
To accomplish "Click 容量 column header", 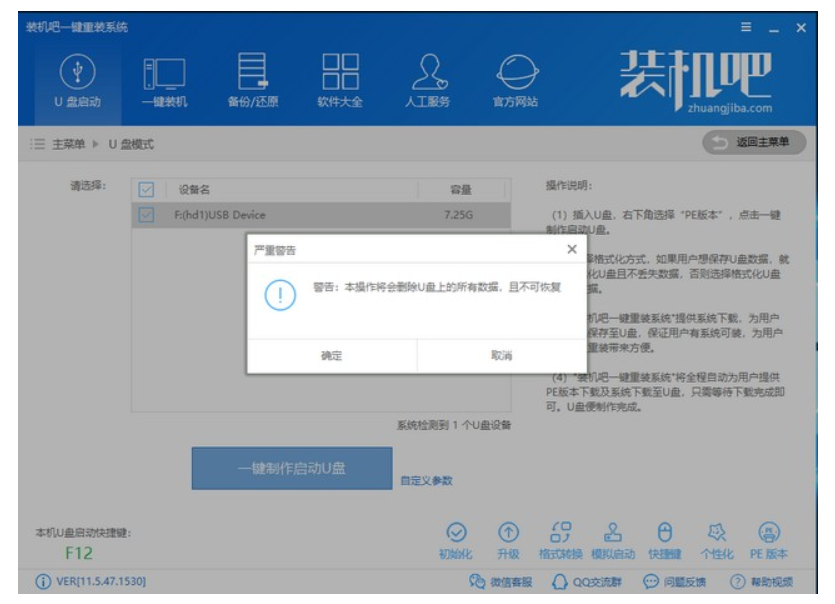I will [x=461, y=190].
